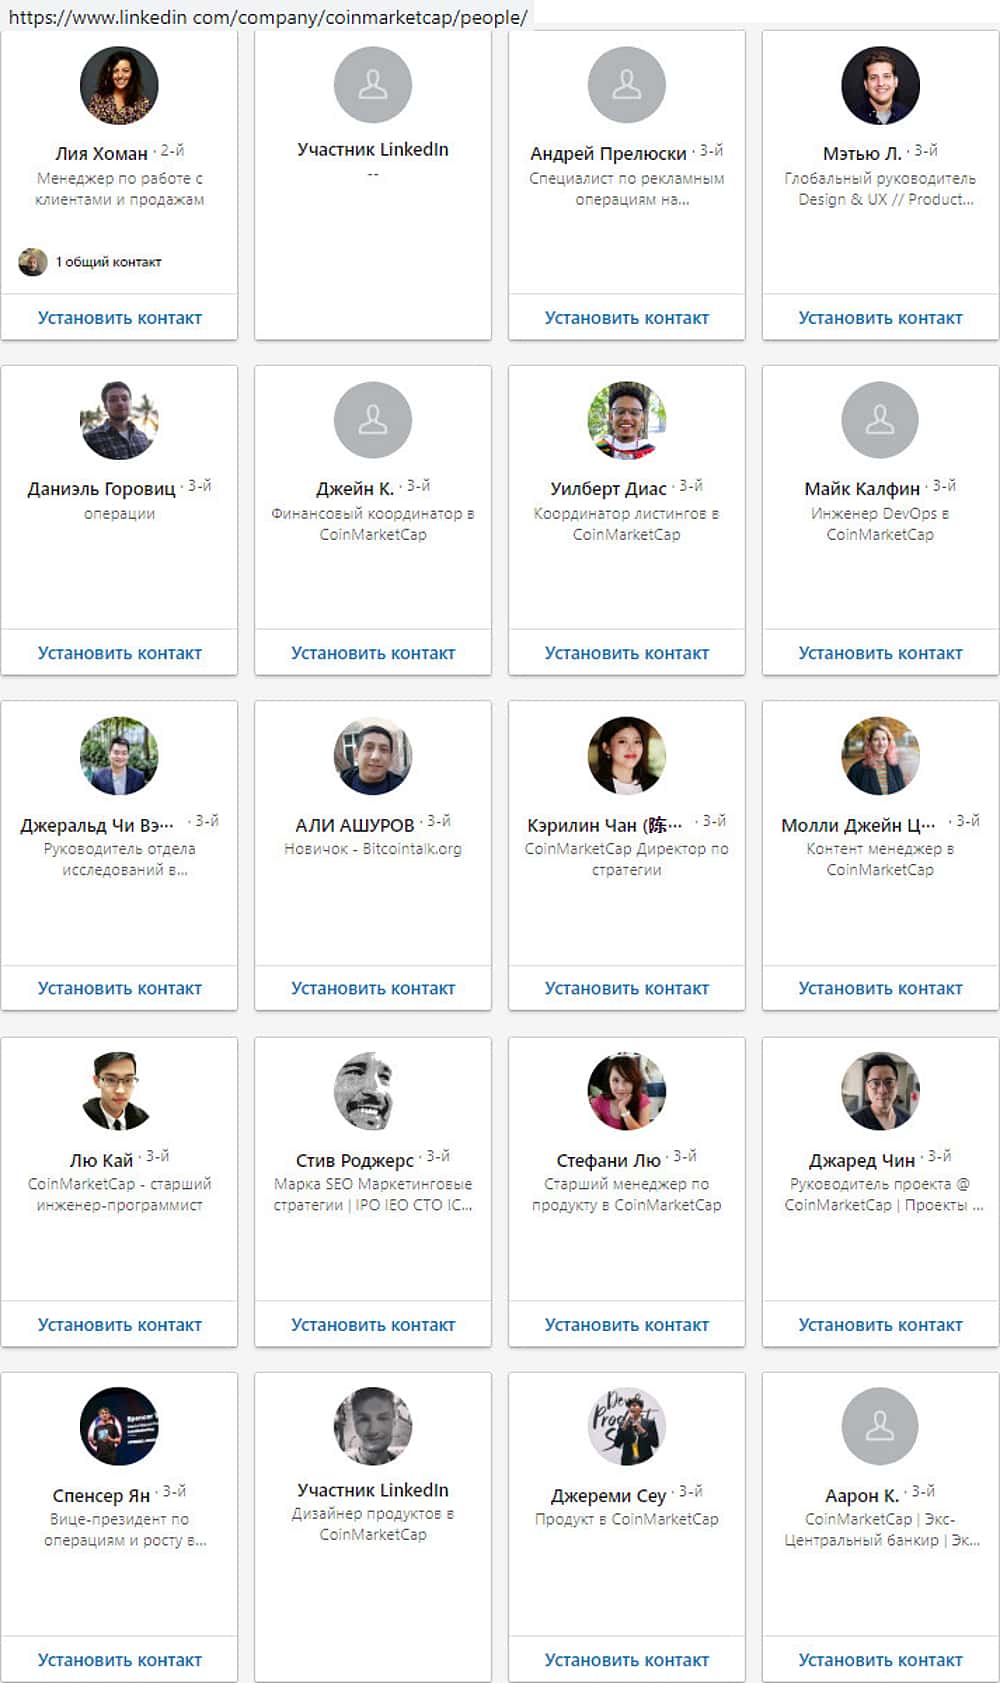Image resolution: width=1000 pixels, height=1683 pixels.
Task: Click Установить контакт under АЛИ АШУРОВ
Action: (373, 988)
